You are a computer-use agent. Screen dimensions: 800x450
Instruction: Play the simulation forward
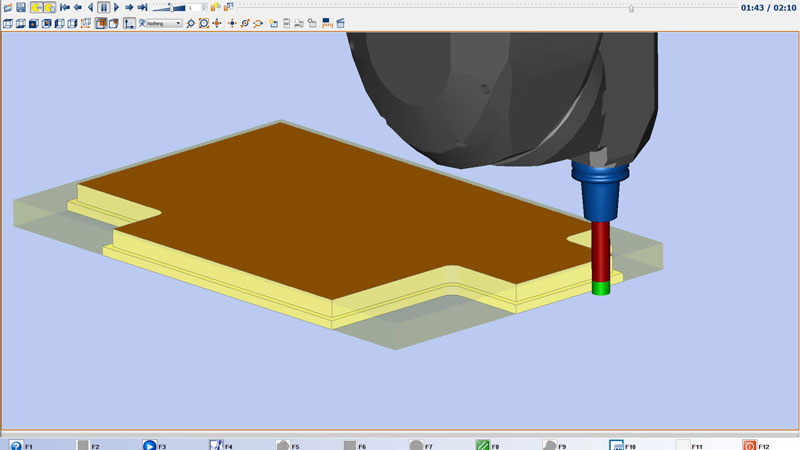[116, 7]
